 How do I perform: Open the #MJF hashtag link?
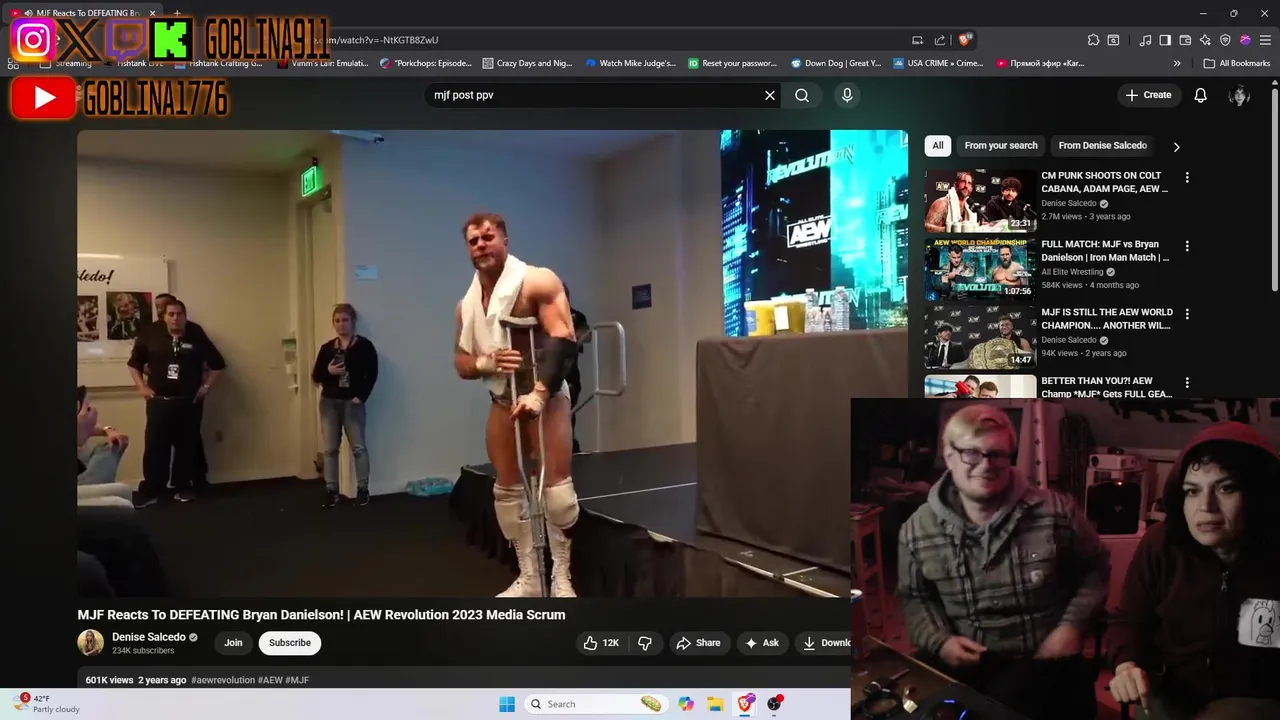point(297,680)
